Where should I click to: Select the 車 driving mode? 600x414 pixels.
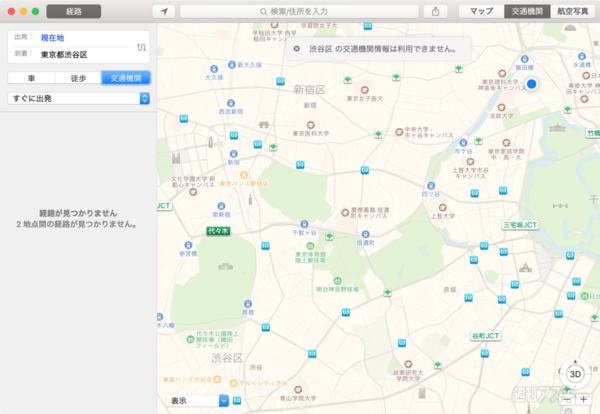click(31, 78)
